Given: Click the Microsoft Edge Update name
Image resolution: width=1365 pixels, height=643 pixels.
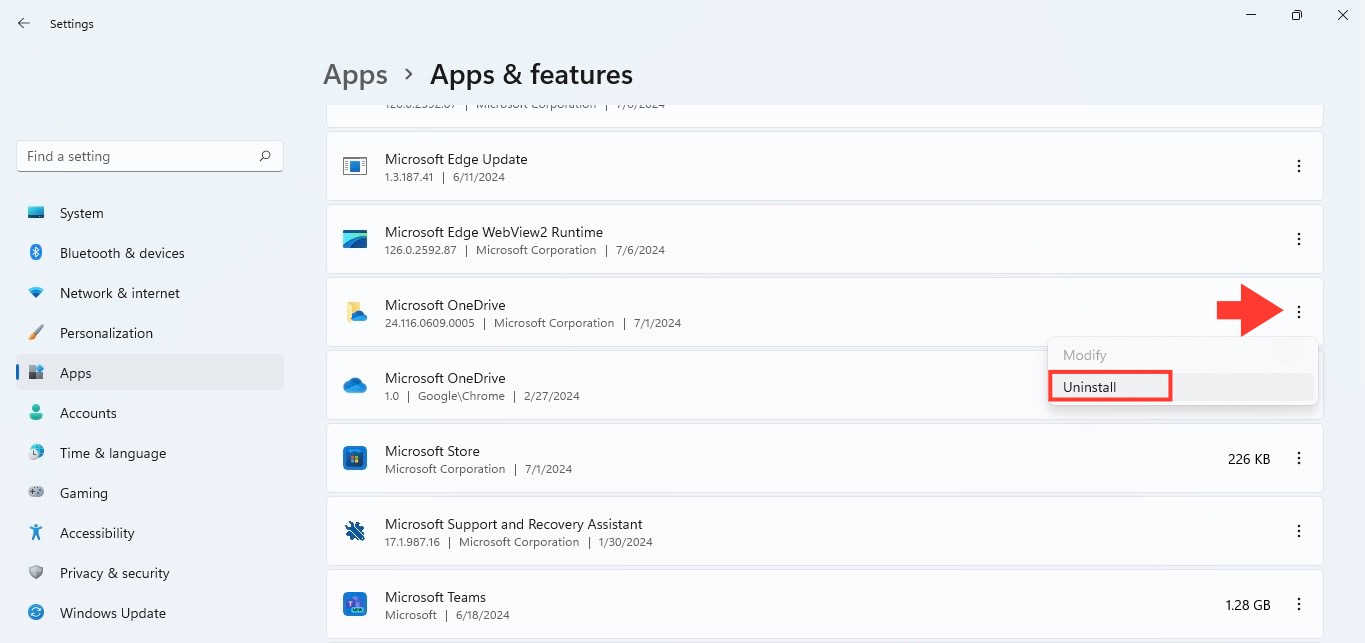Looking at the screenshot, I should pyautogui.click(x=456, y=159).
